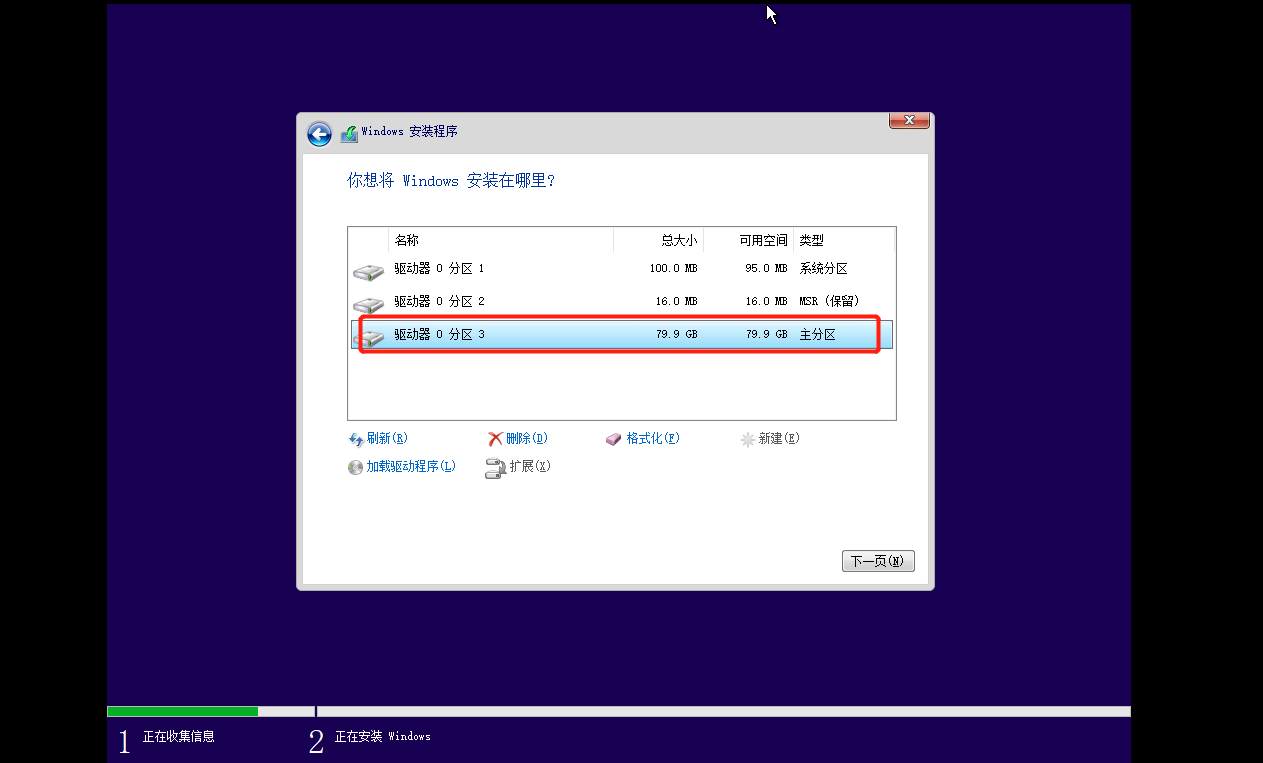The width and height of the screenshot is (1263, 763).
Task: Sort by the 名称 column header
Action: click(501, 240)
